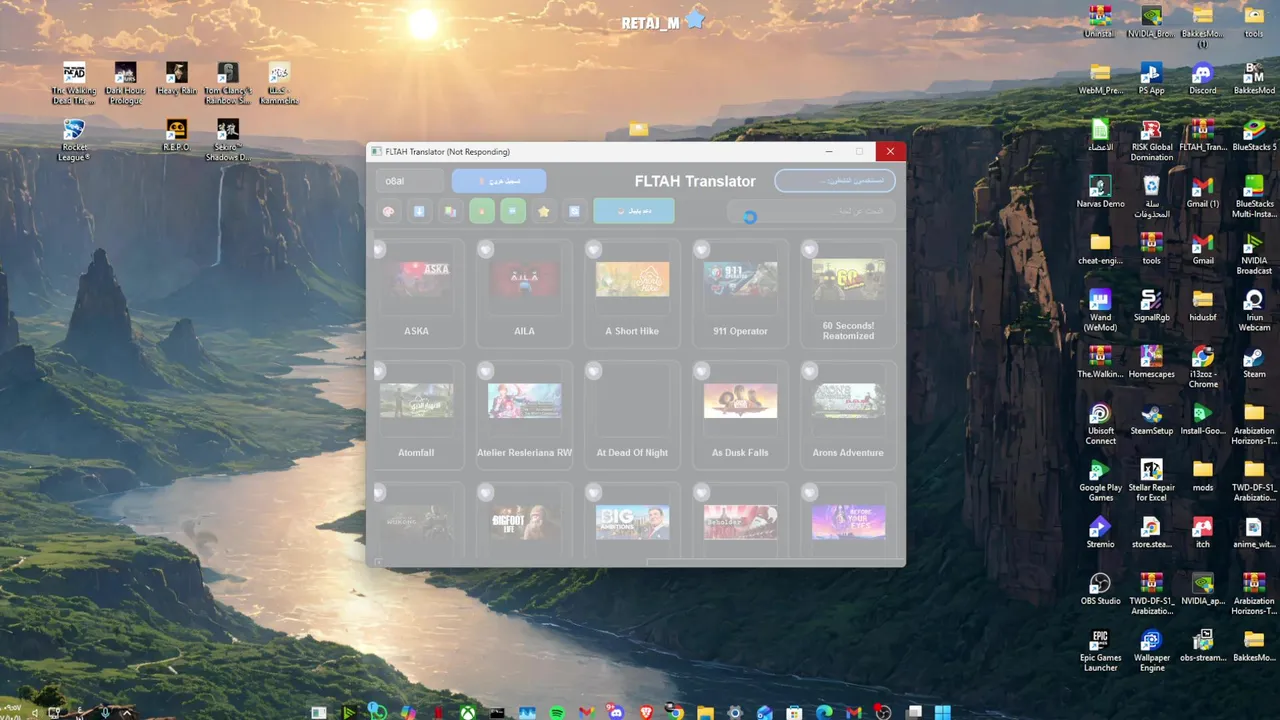Select the NVIDIA Broadcast desktop icon
This screenshot has width=1280, height=720.
(1254, 254)
